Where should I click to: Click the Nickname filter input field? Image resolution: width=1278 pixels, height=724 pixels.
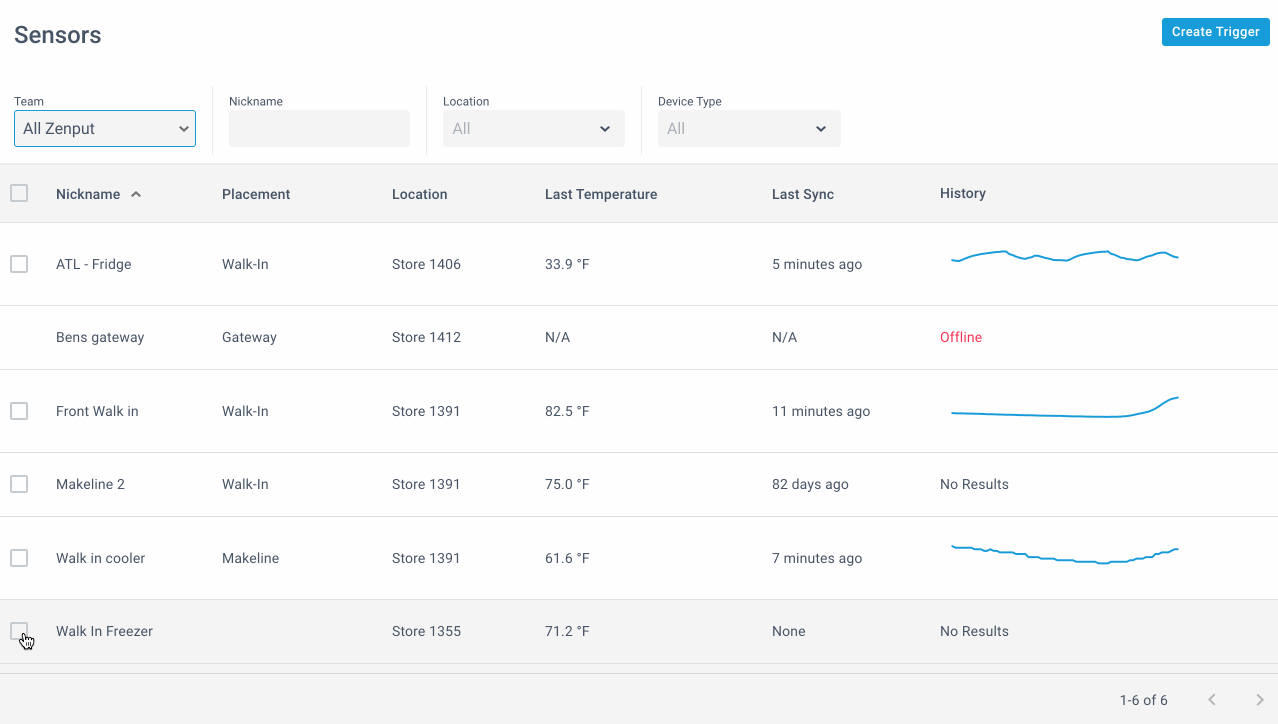pyautogui.click(x=319, y=128)
